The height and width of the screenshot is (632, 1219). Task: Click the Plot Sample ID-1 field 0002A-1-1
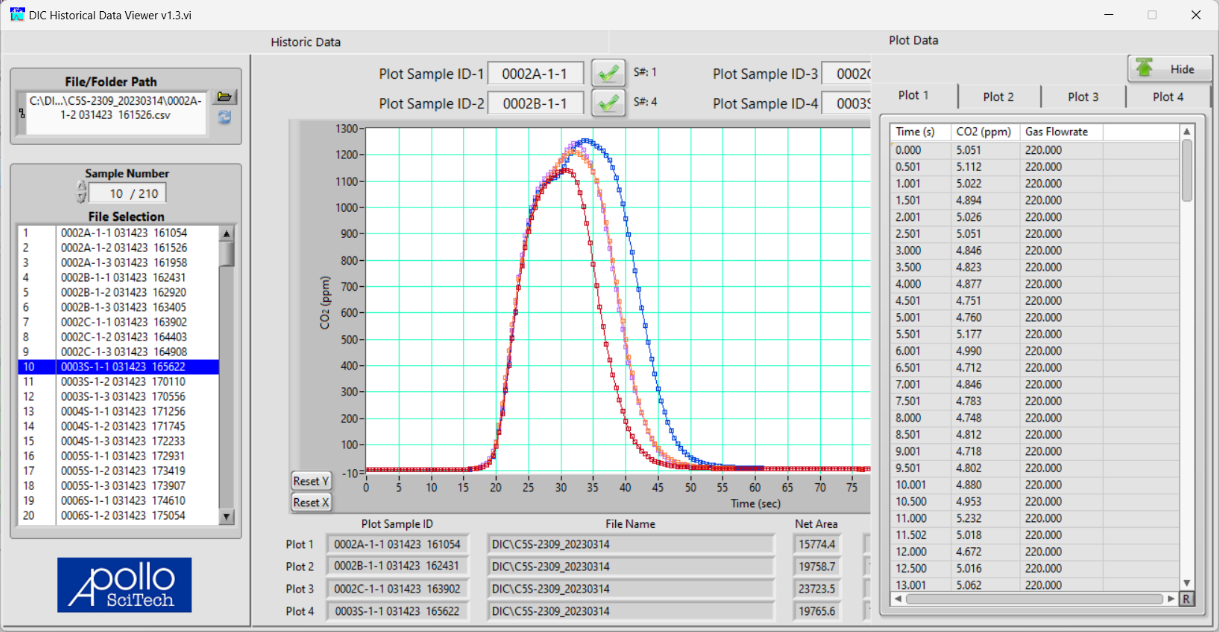tap(536, 74)
